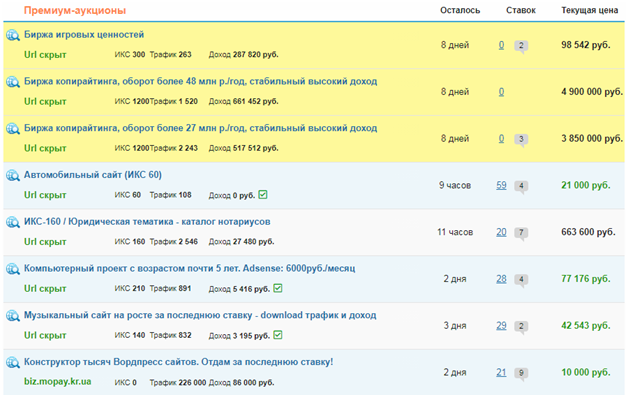
Task: Click the verified income checkmark for Музыкальный сайт
Action: [278, 335]
